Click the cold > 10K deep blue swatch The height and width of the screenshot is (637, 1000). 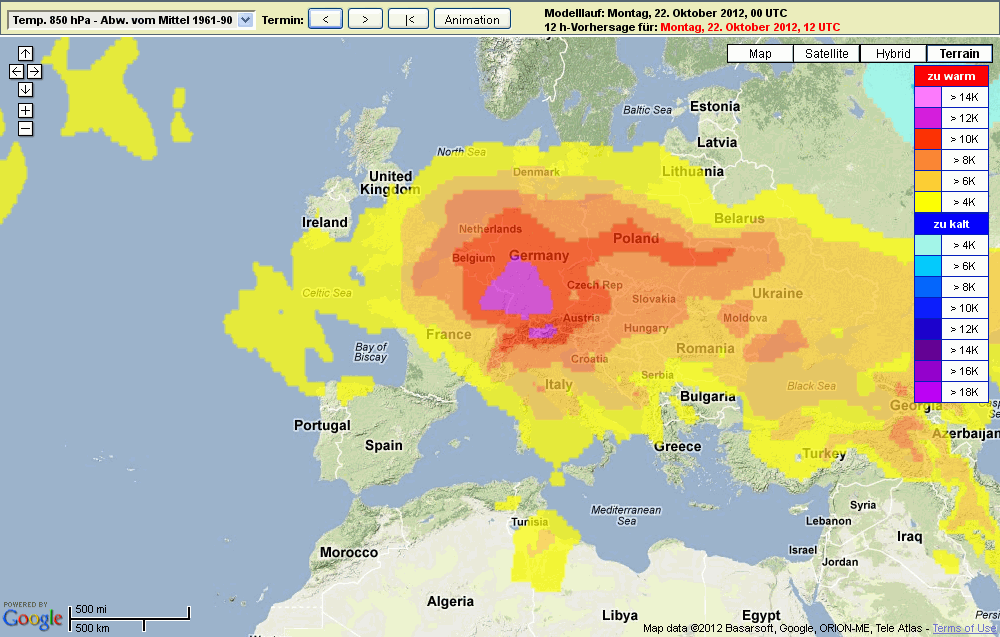(x=928, y=308)
